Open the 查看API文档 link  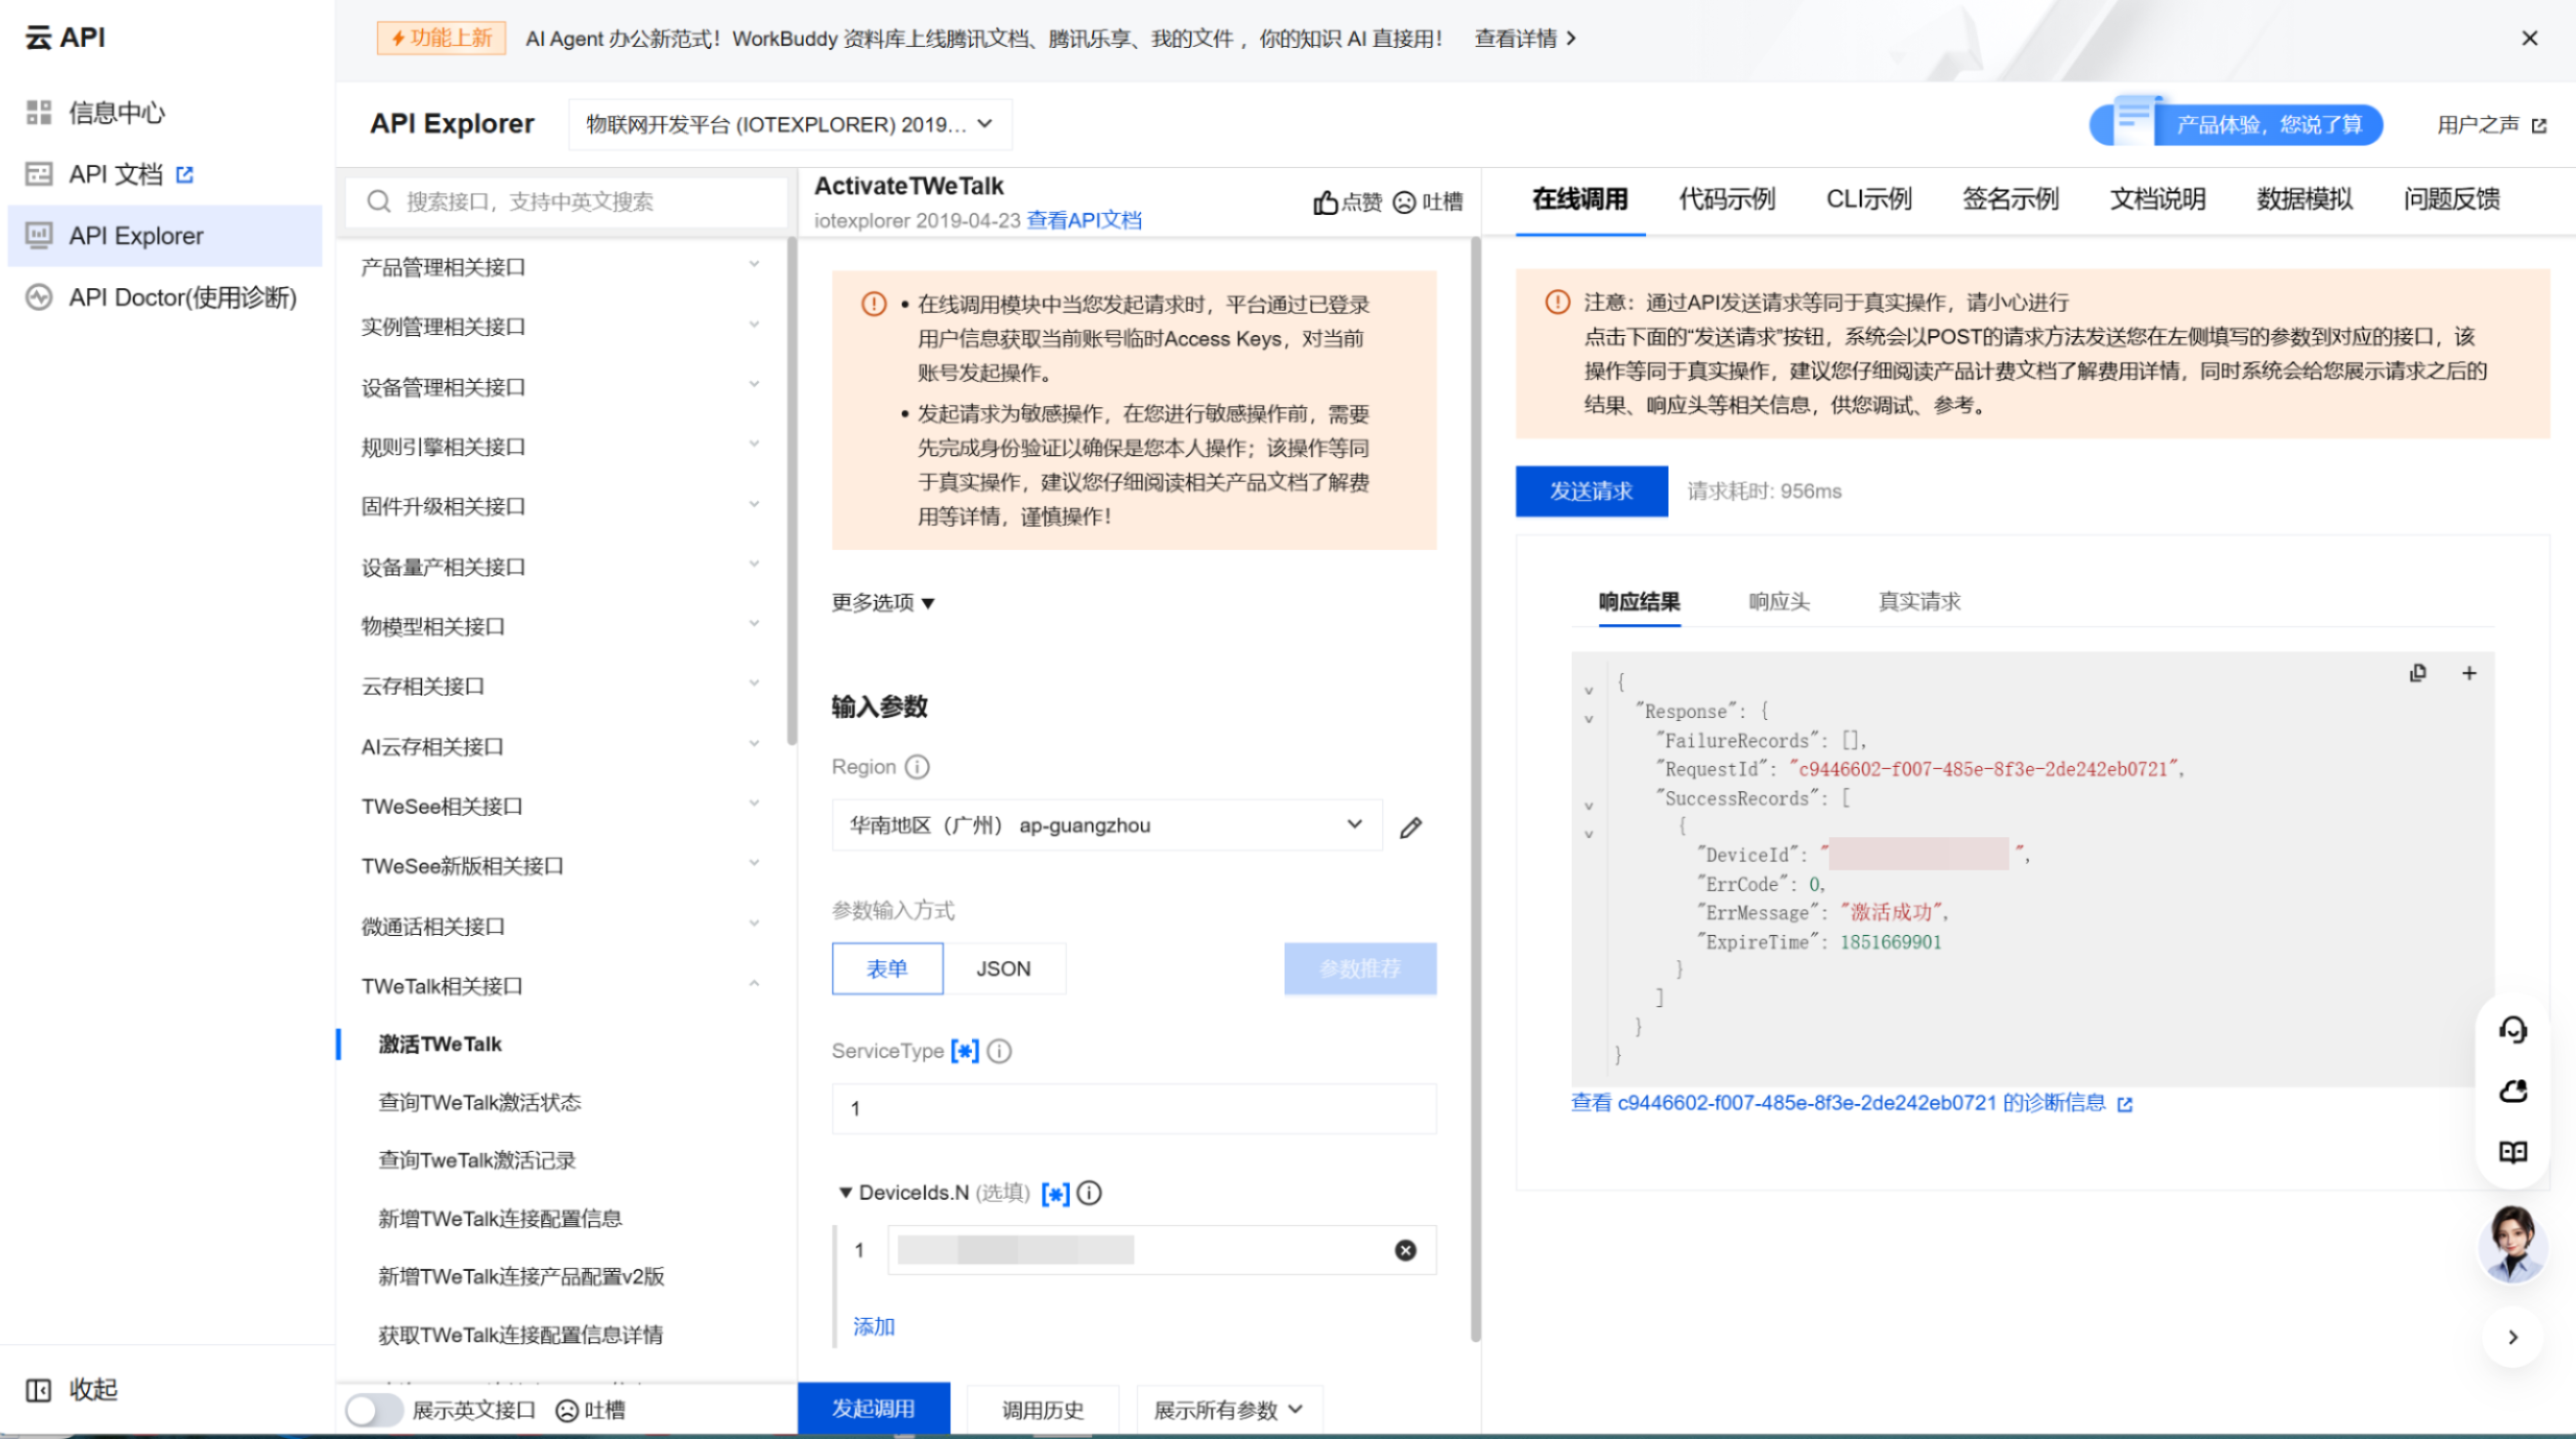1084,220
